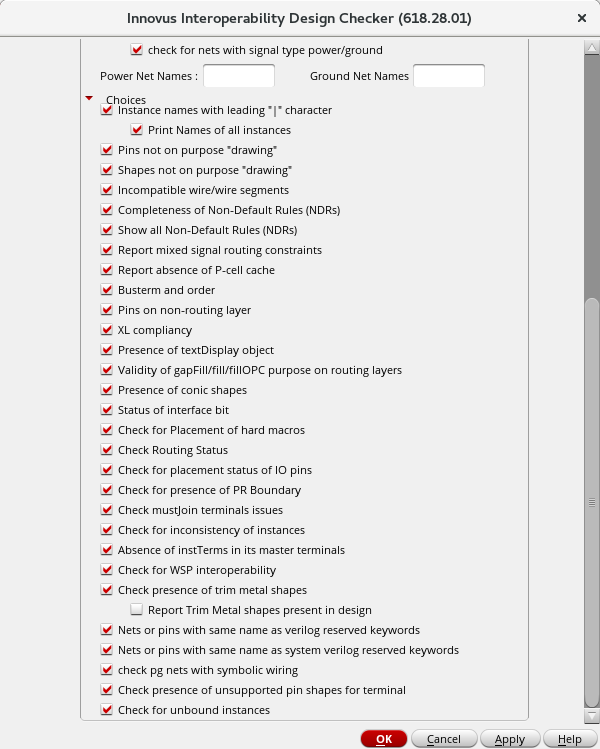
Task: Open Help for the design checker
Action: (569, 739)
